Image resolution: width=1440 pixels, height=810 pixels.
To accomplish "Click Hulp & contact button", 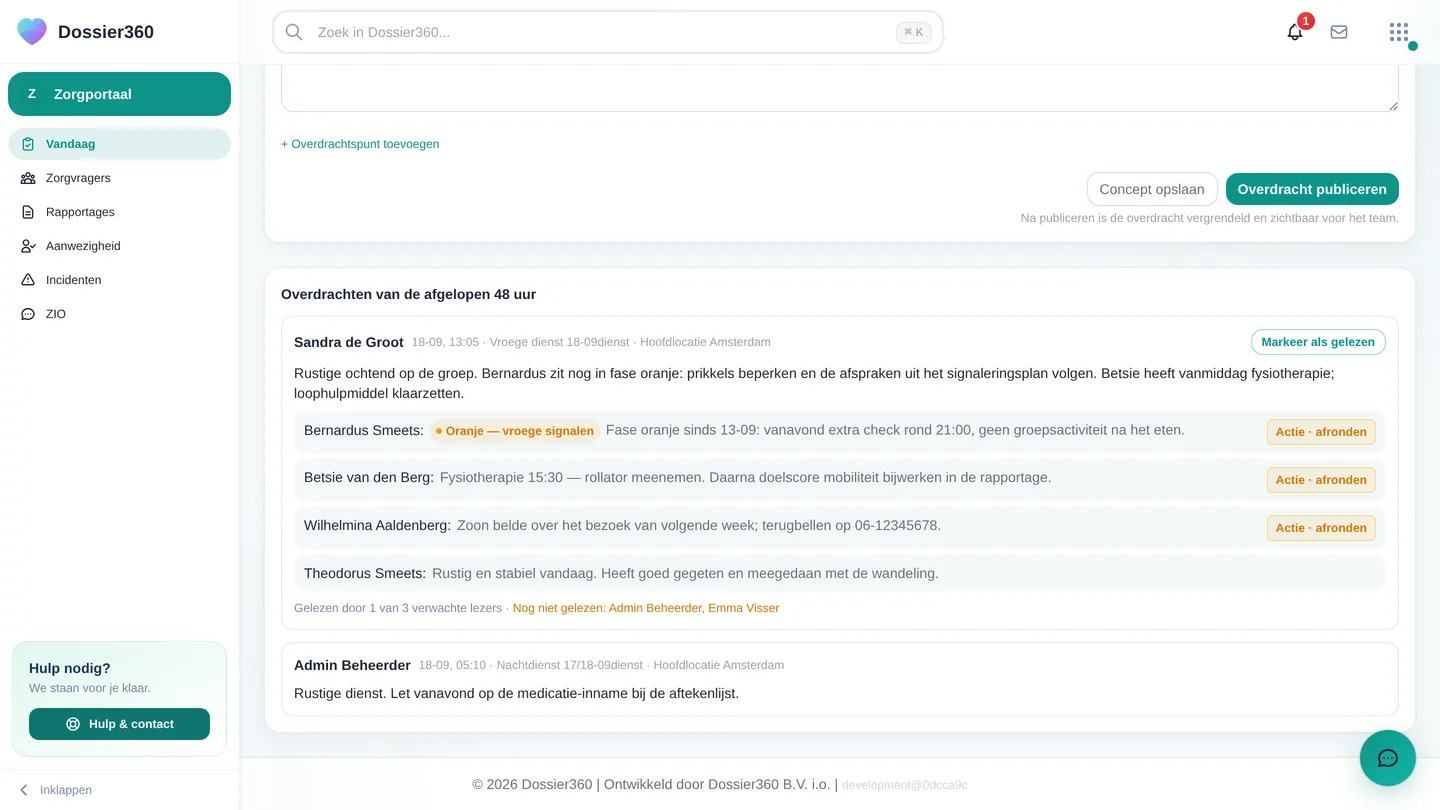I will pos(119,724).
